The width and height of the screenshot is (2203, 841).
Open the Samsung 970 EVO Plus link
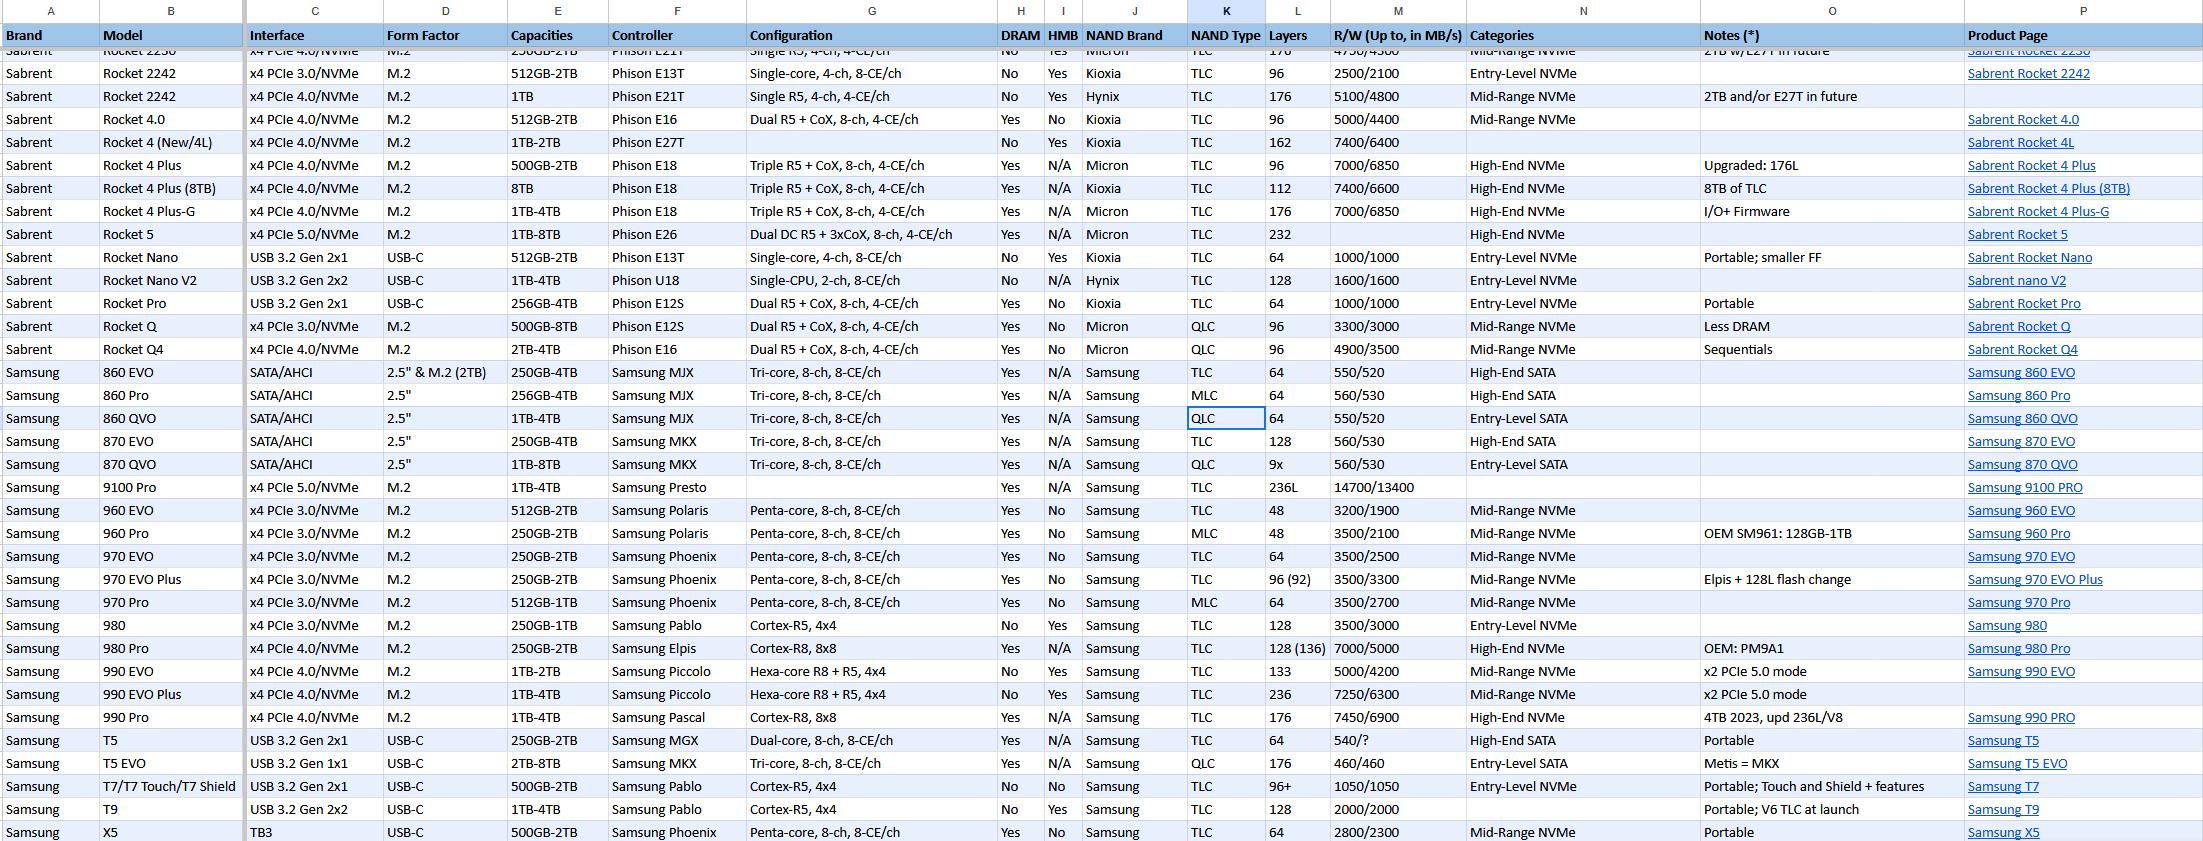(2035, 579)
